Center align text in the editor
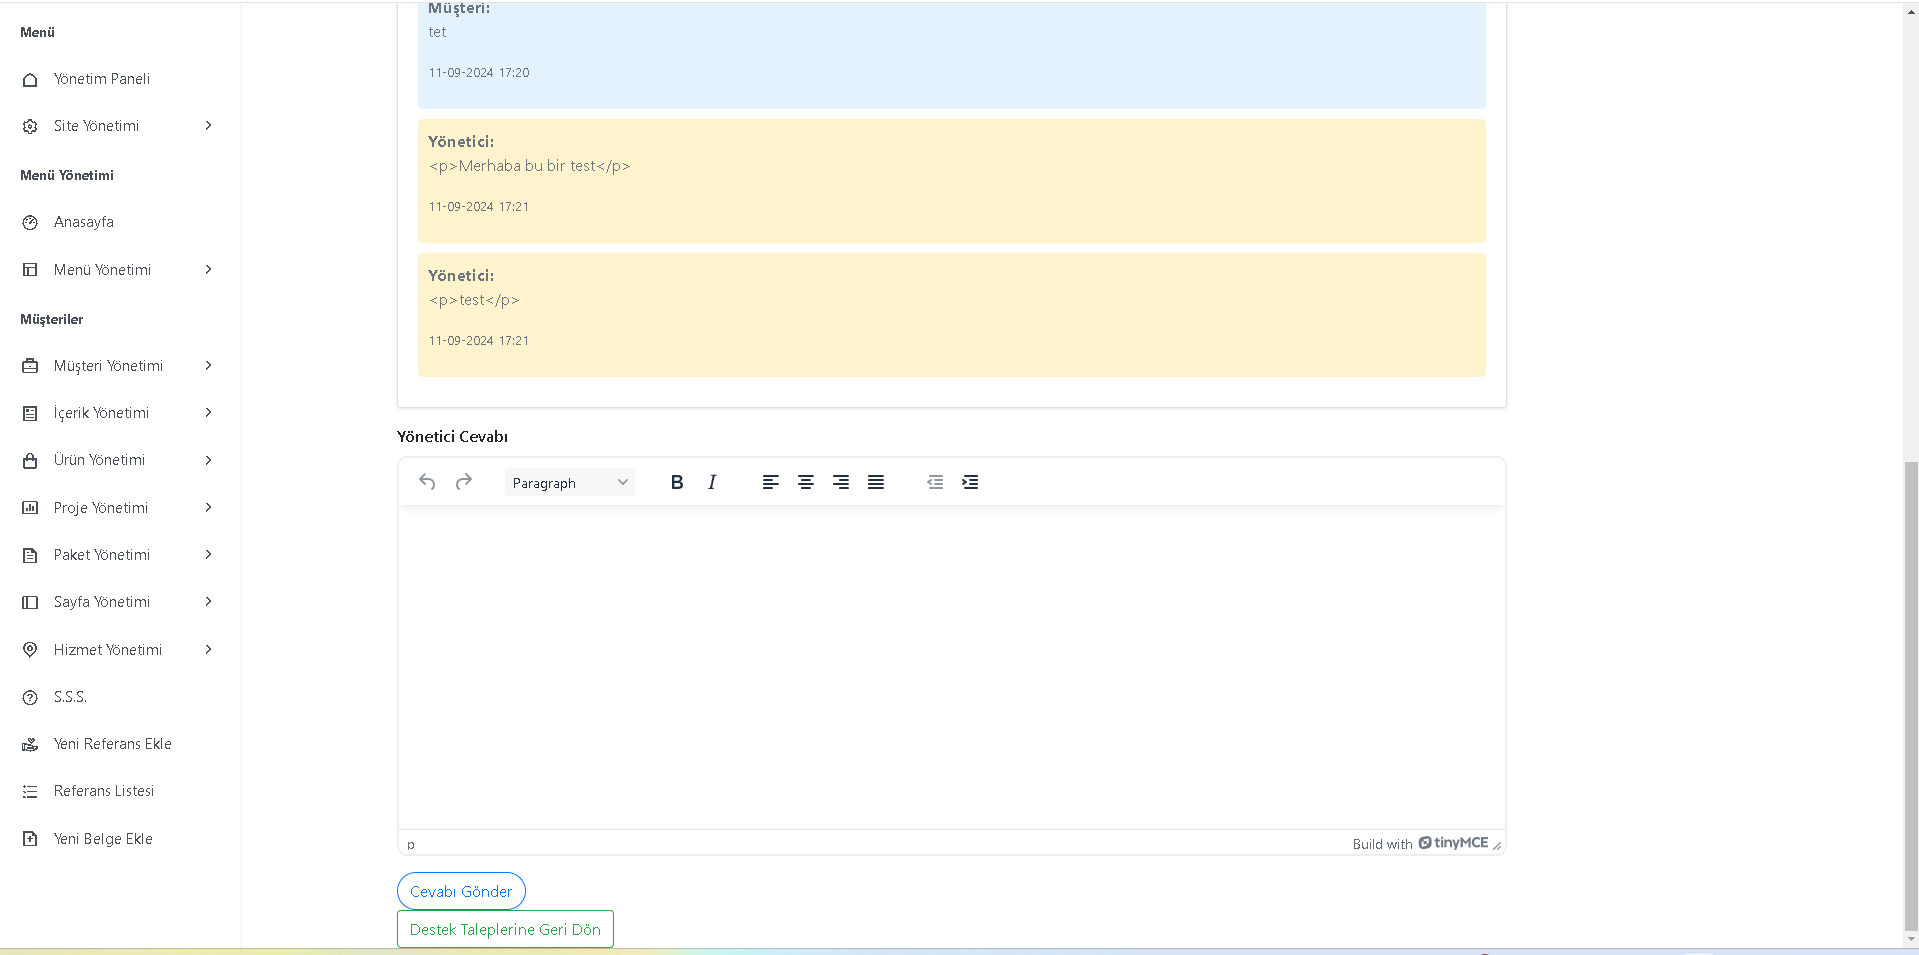Viewport: 1919px width, 955px height. (805, 482)
